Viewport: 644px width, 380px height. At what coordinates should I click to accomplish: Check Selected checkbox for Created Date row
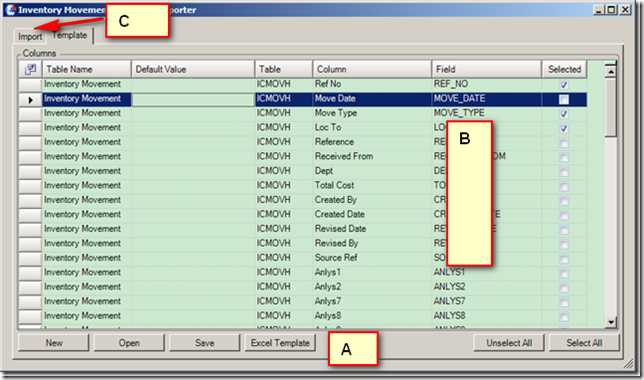click(x=564, y=216)
